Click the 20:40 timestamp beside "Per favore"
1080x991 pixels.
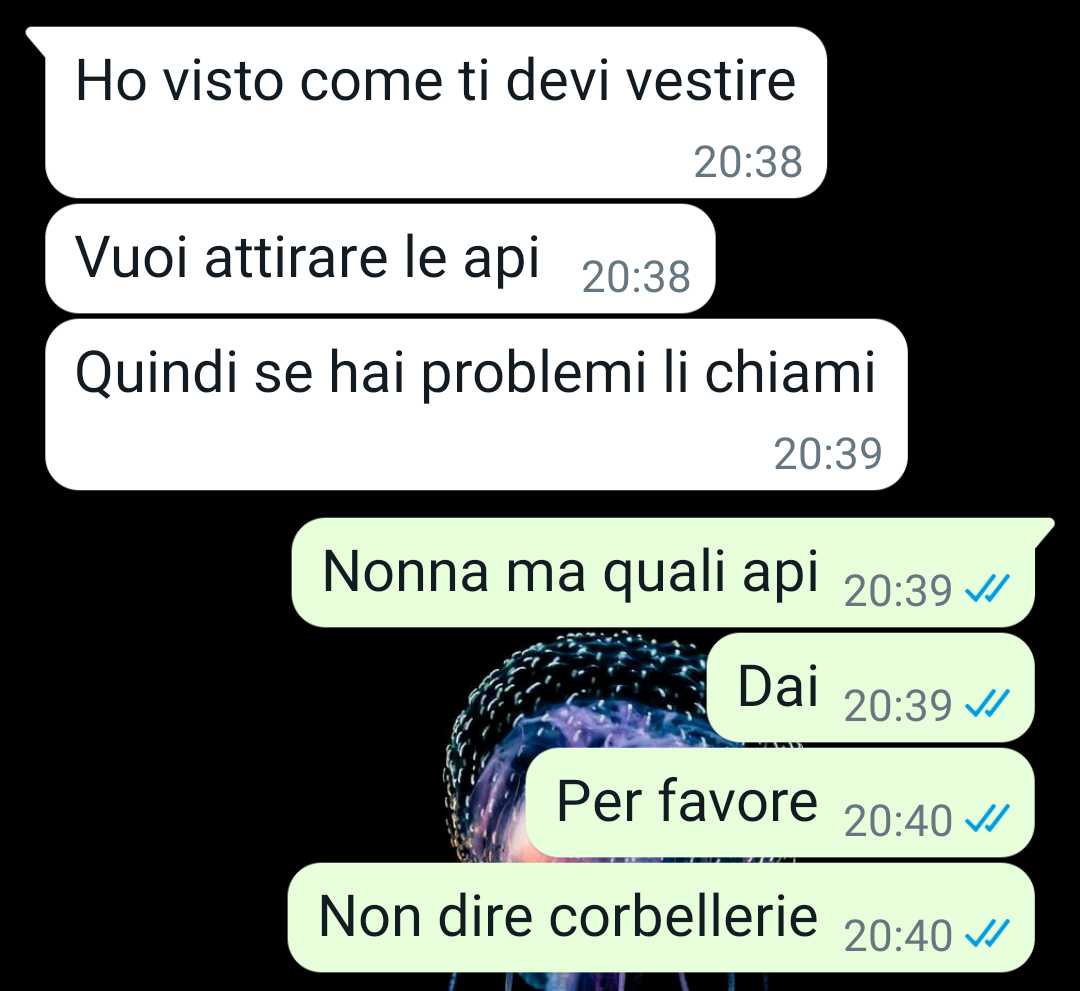pos(898,821)
